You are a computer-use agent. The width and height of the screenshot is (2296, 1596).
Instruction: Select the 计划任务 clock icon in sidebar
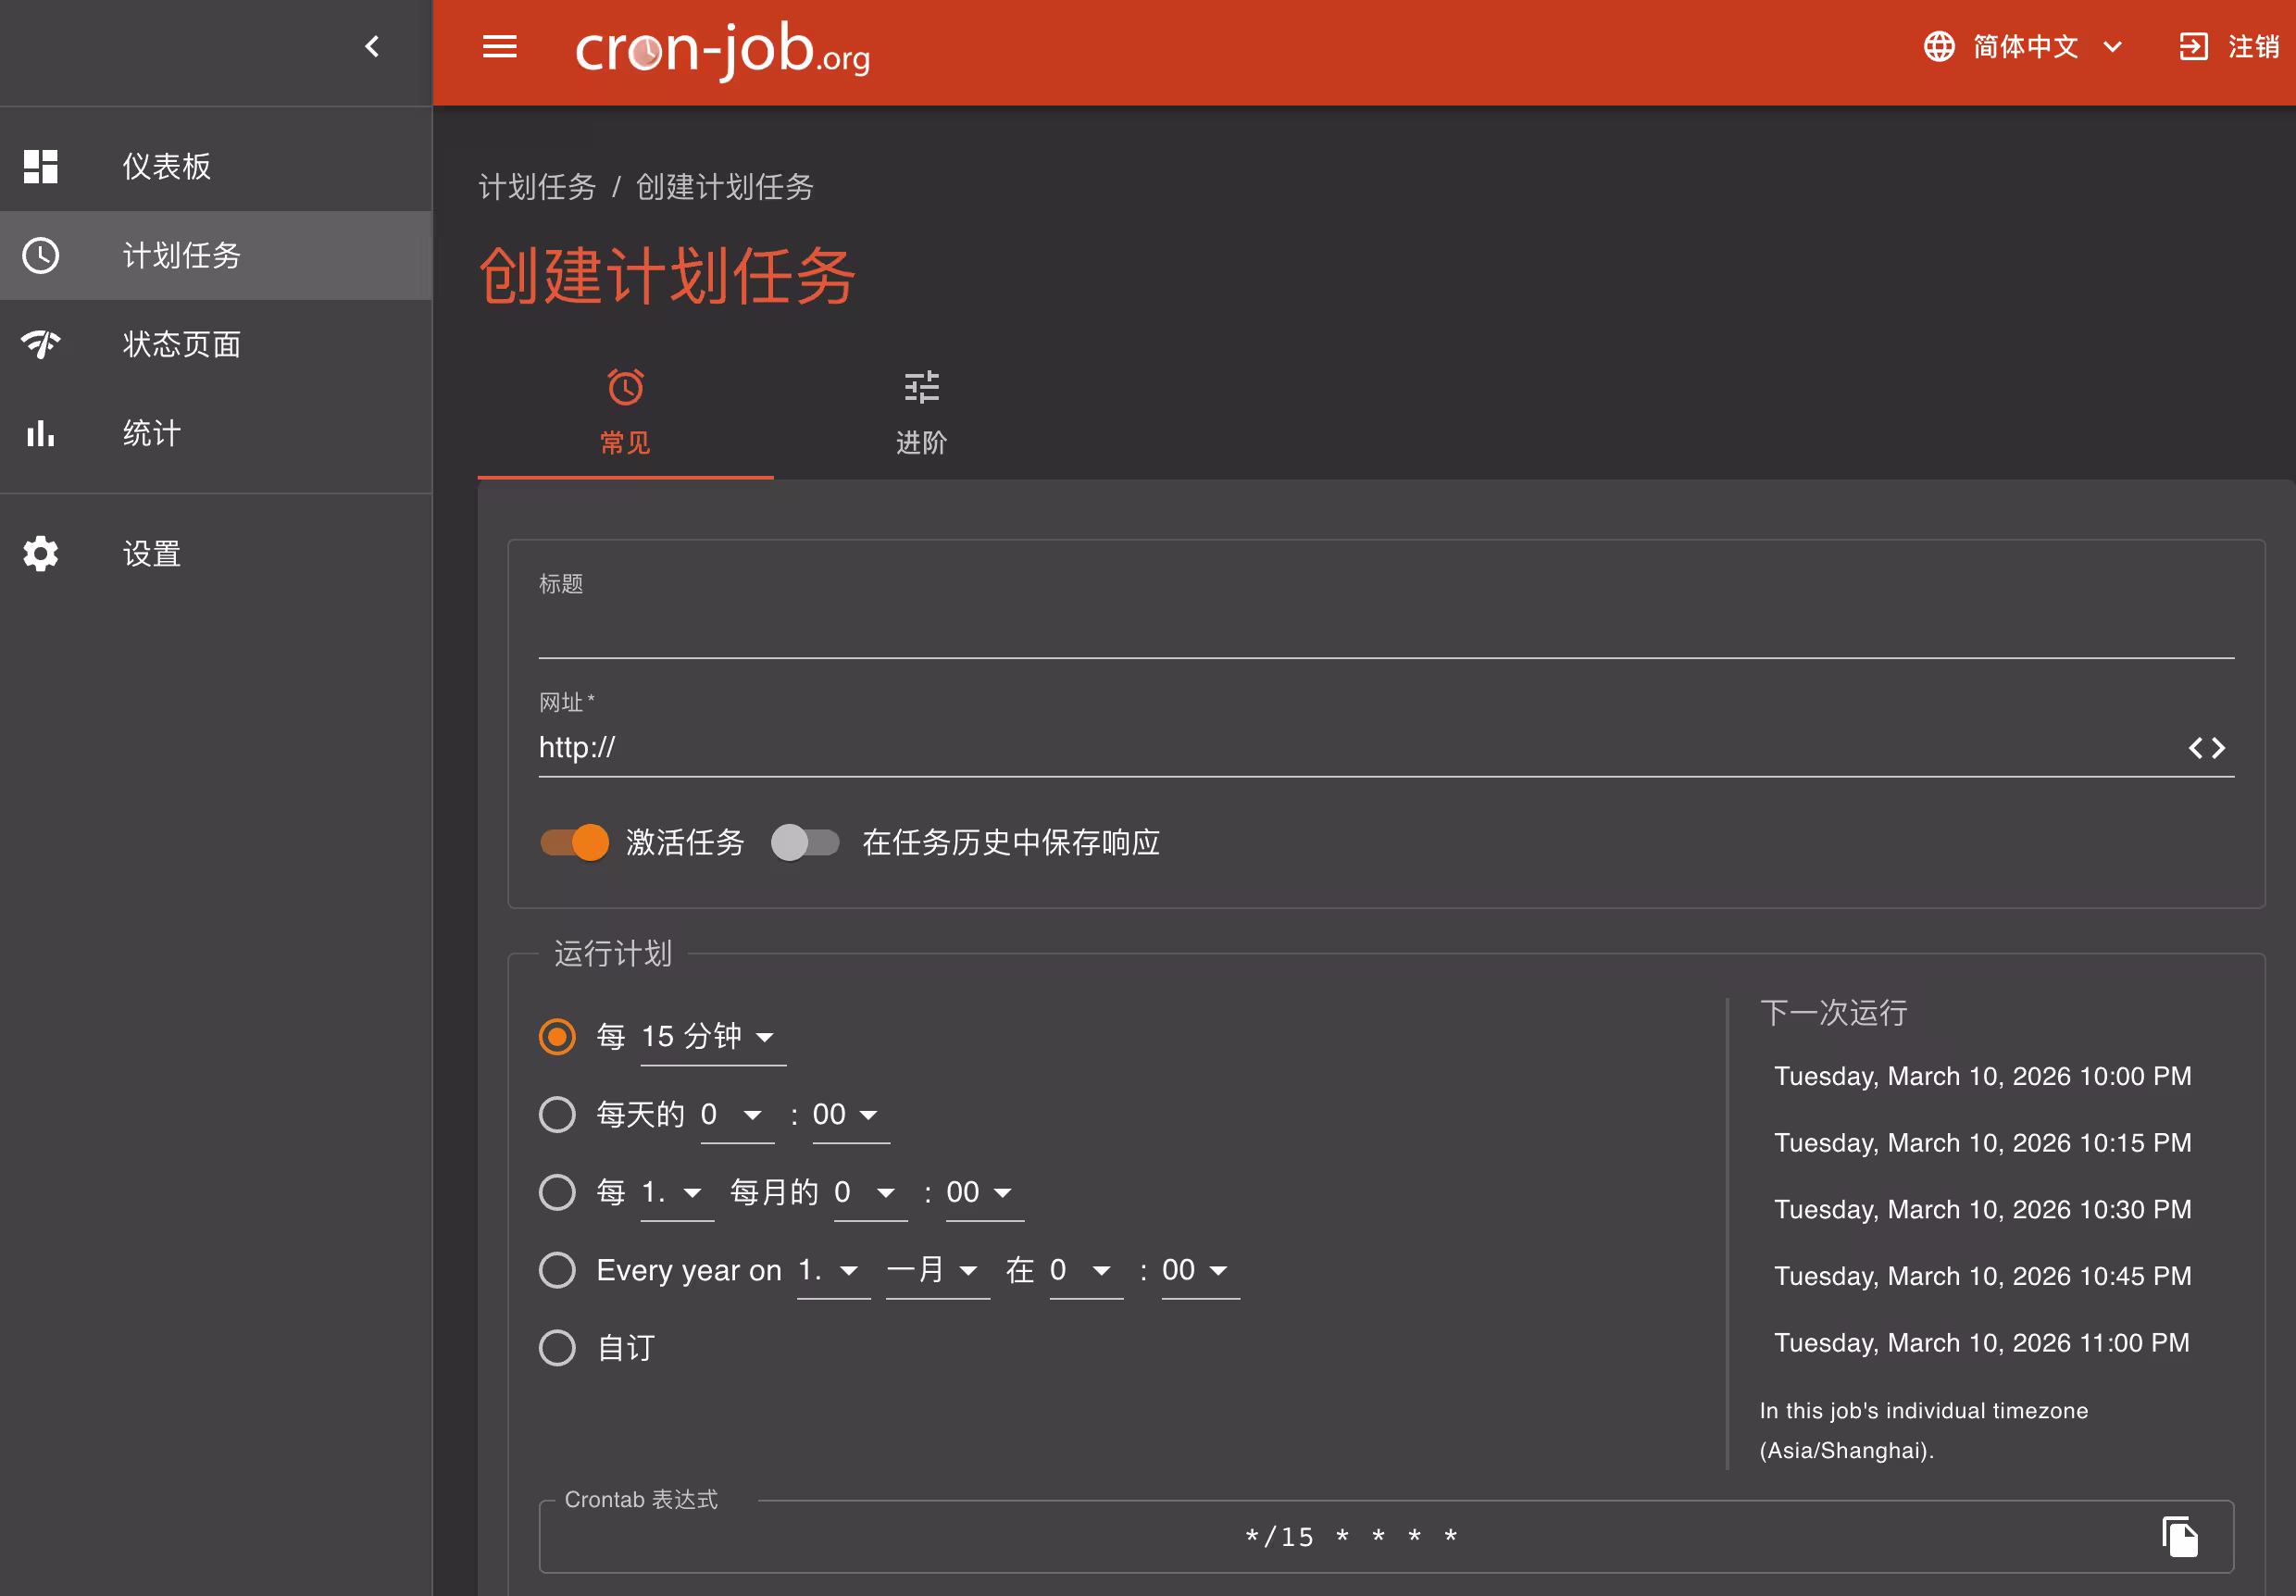(x=41, y=256)
